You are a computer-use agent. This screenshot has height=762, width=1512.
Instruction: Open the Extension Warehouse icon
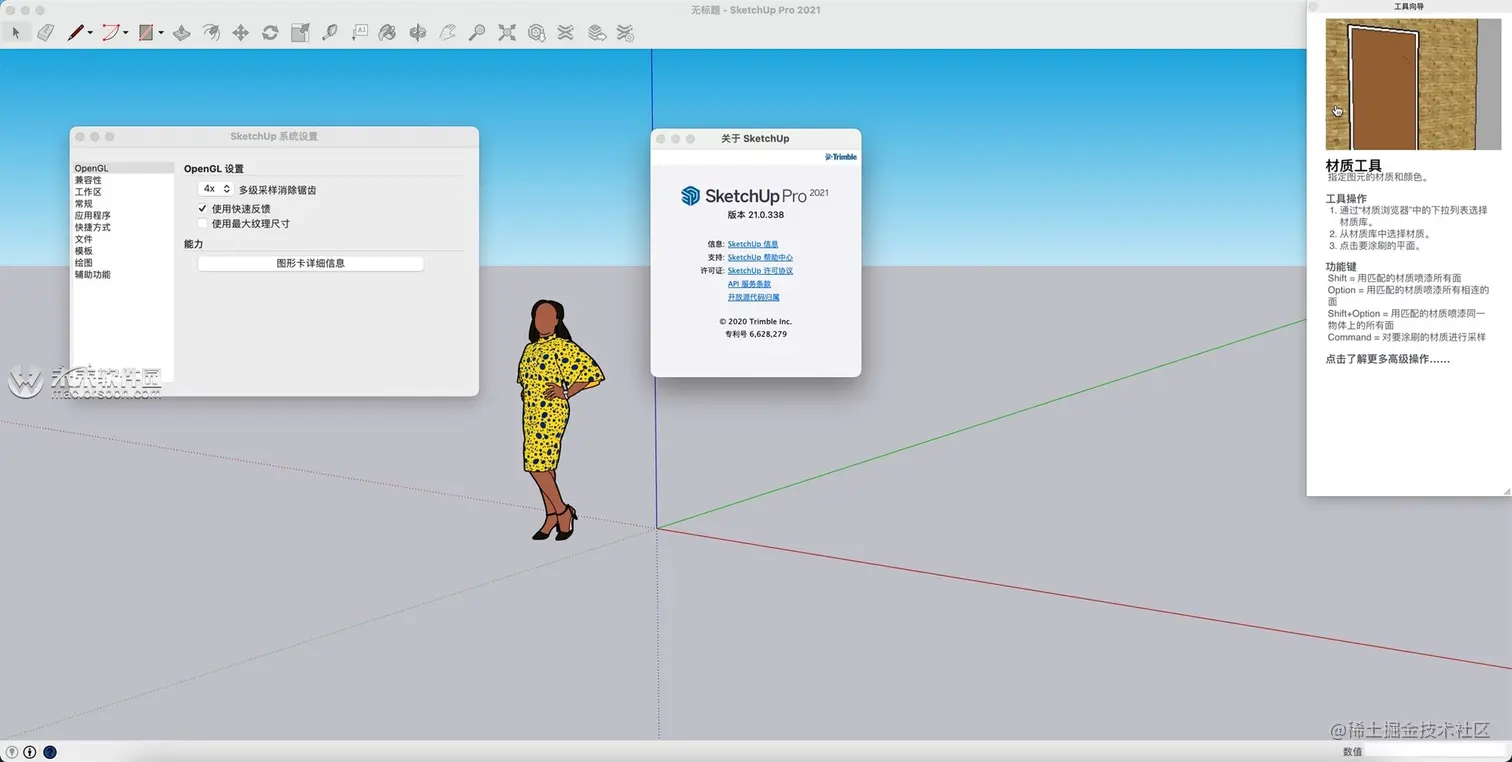tap(566, 33)
